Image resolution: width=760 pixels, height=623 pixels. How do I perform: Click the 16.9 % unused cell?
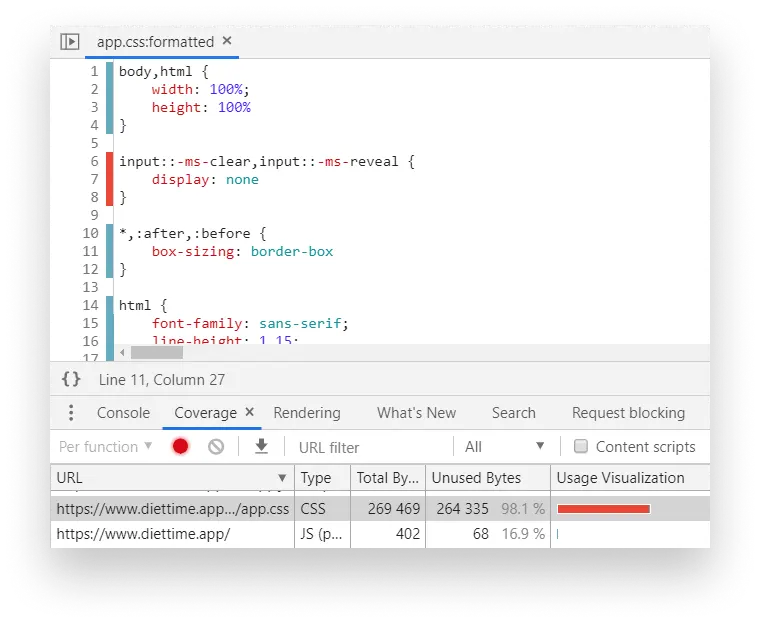[x=523, y=534]
